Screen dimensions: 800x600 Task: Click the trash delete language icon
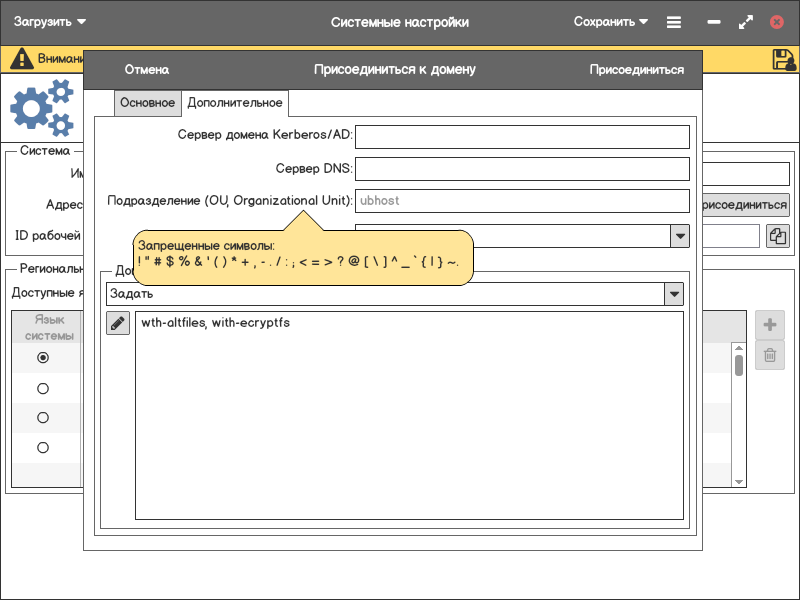coord(769,355)
